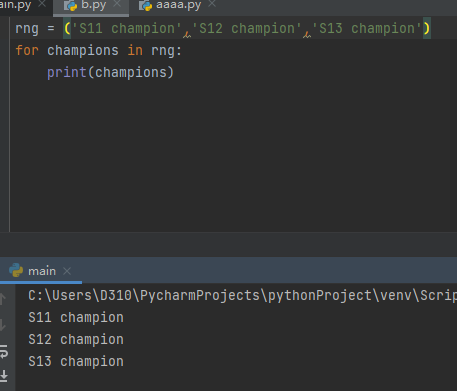The height and width of the screenshot is (391, 457).
Task: Click the comma warning after 'S11 champion'
Action: coord(187,33)
